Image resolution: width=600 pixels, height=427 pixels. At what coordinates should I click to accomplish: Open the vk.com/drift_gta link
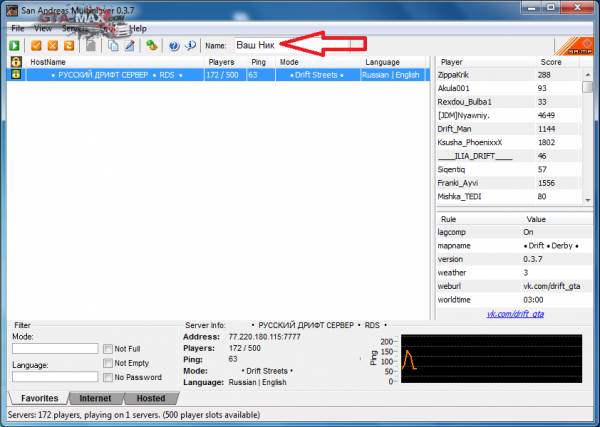tap(515, 314)
